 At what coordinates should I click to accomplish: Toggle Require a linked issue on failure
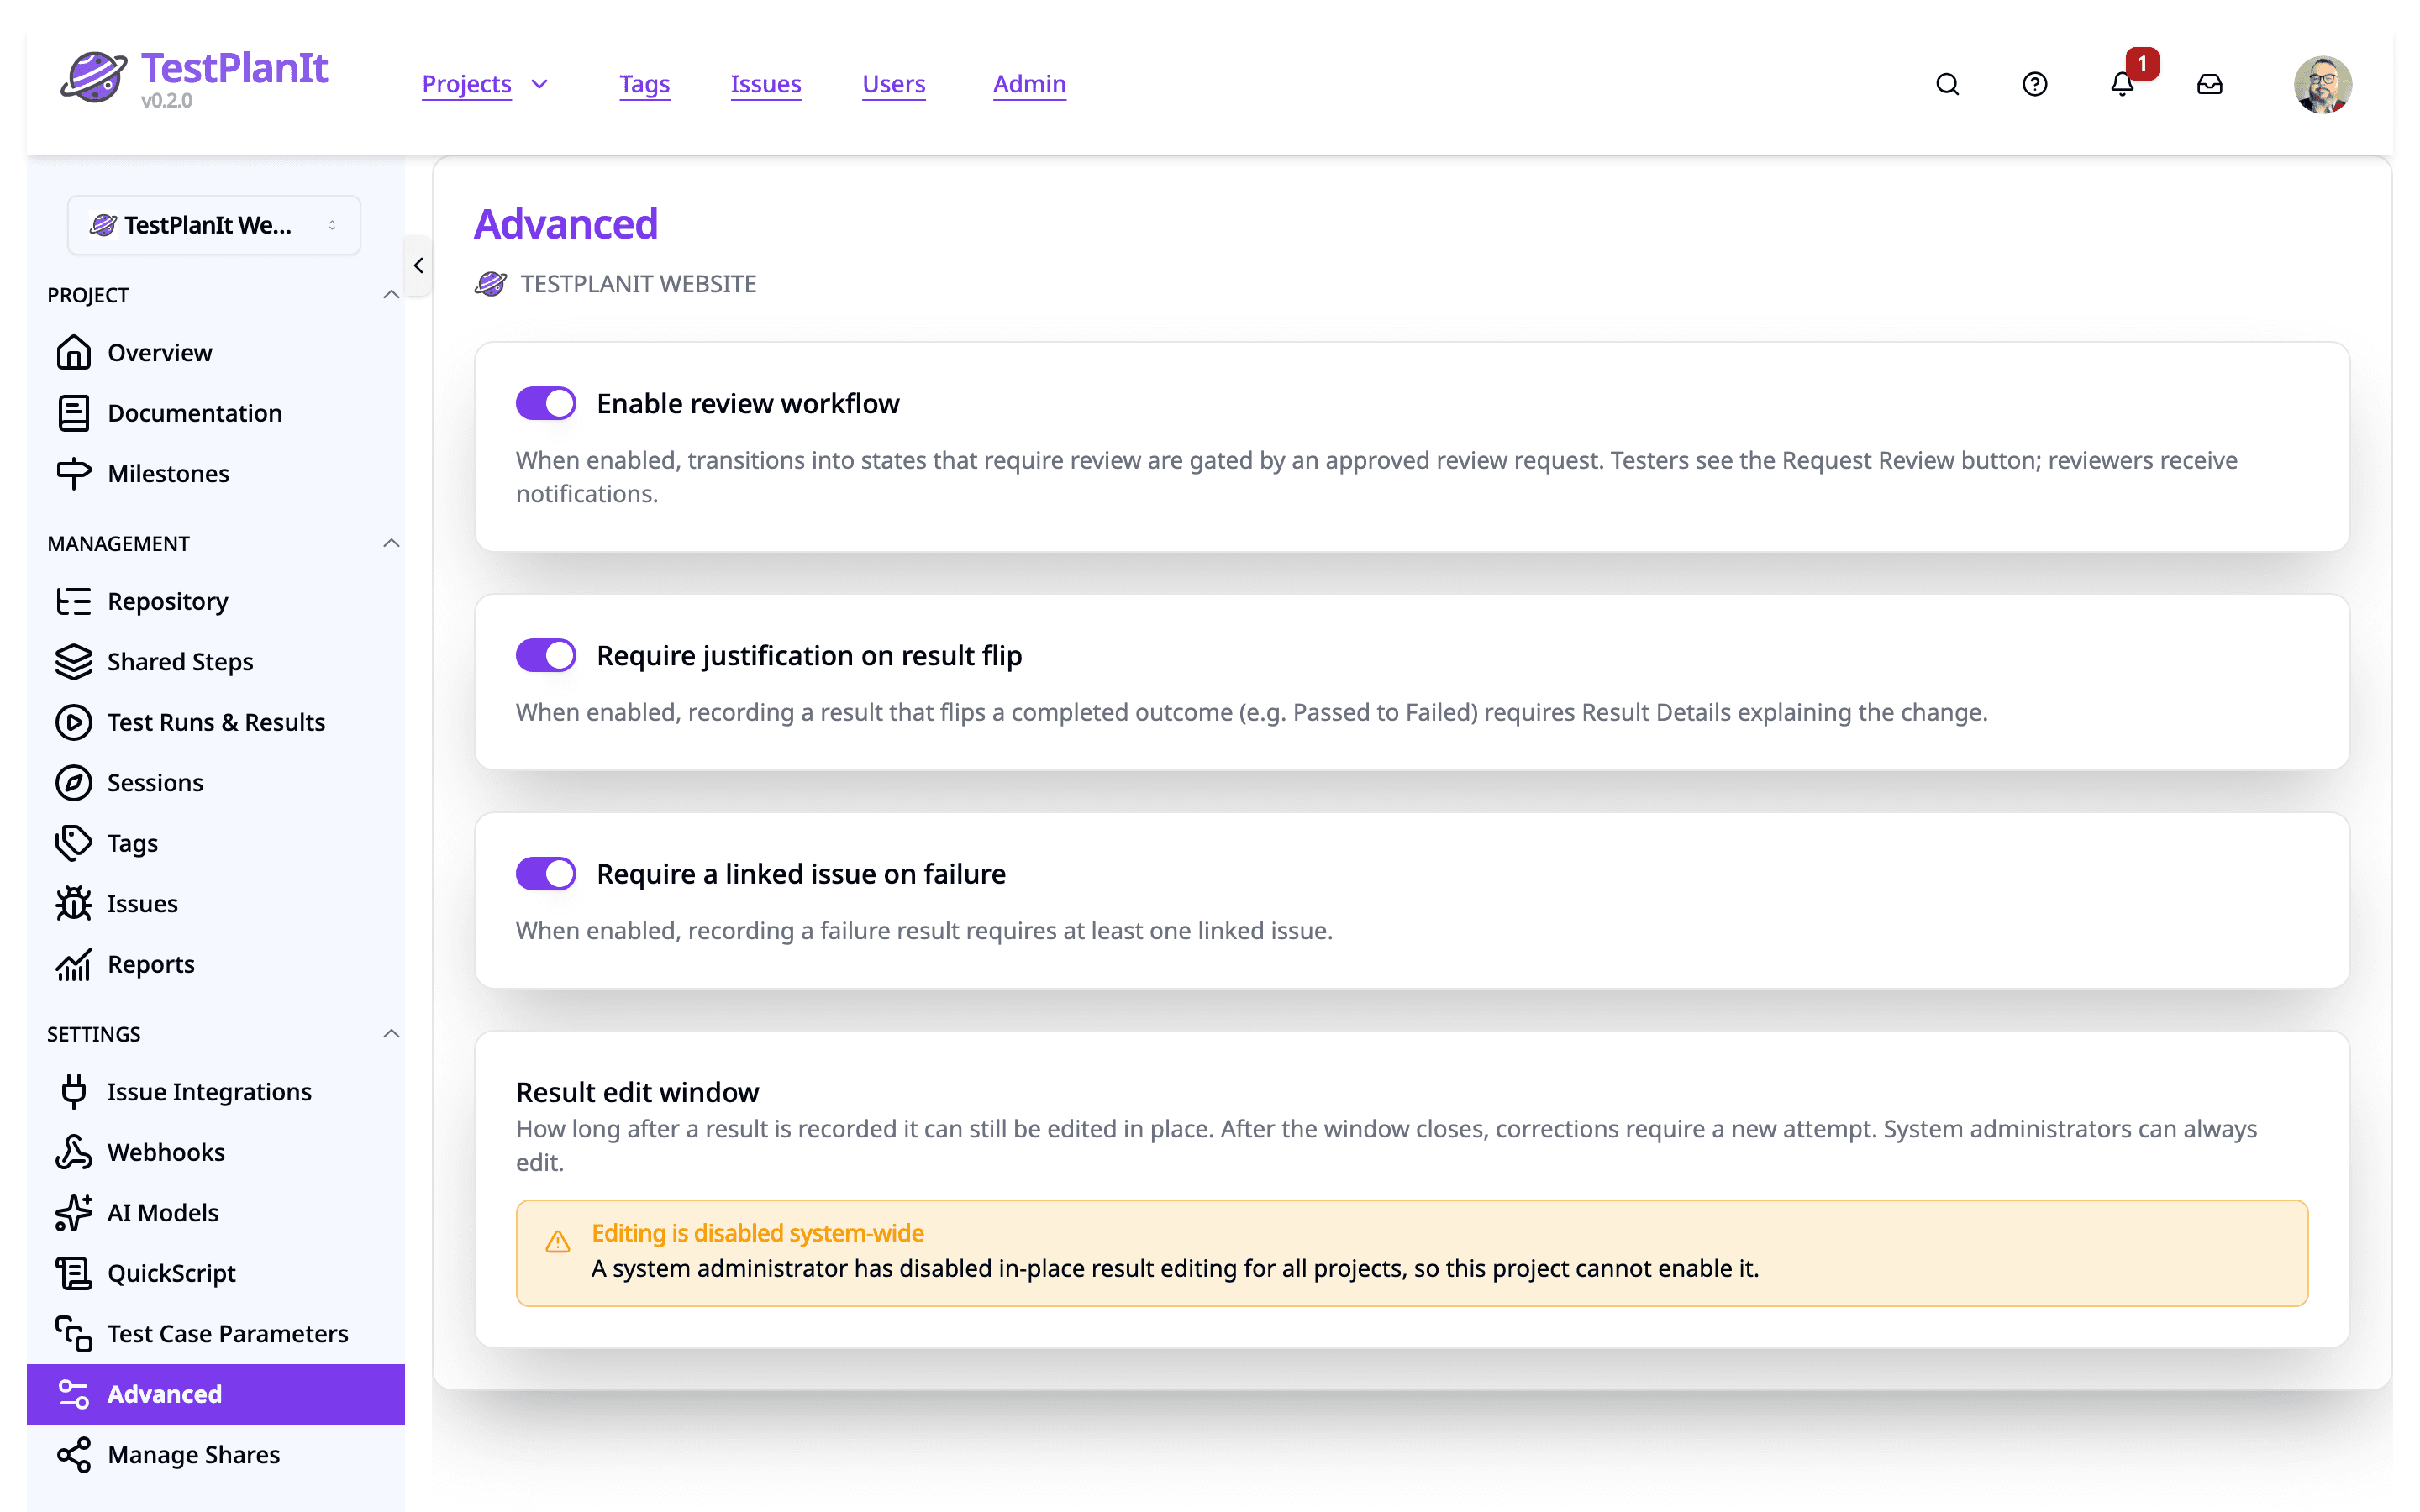tap(546, 873)
